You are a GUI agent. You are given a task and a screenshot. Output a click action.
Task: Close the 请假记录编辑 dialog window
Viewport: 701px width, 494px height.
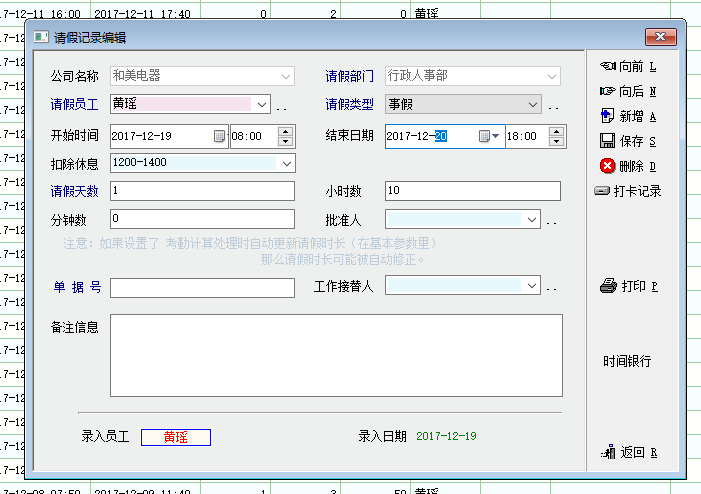pos(661,37)
